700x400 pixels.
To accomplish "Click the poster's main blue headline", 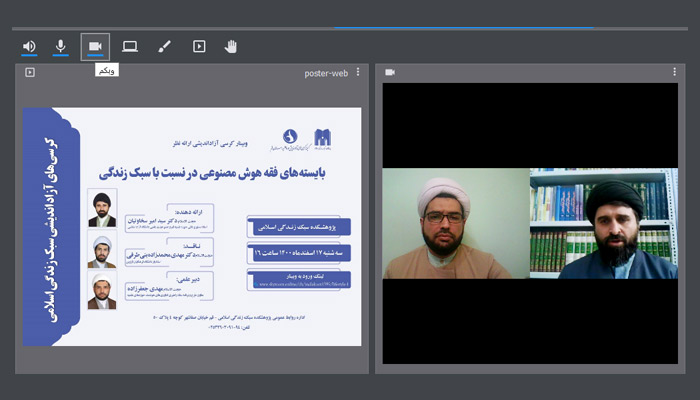I will coord(212,174).
